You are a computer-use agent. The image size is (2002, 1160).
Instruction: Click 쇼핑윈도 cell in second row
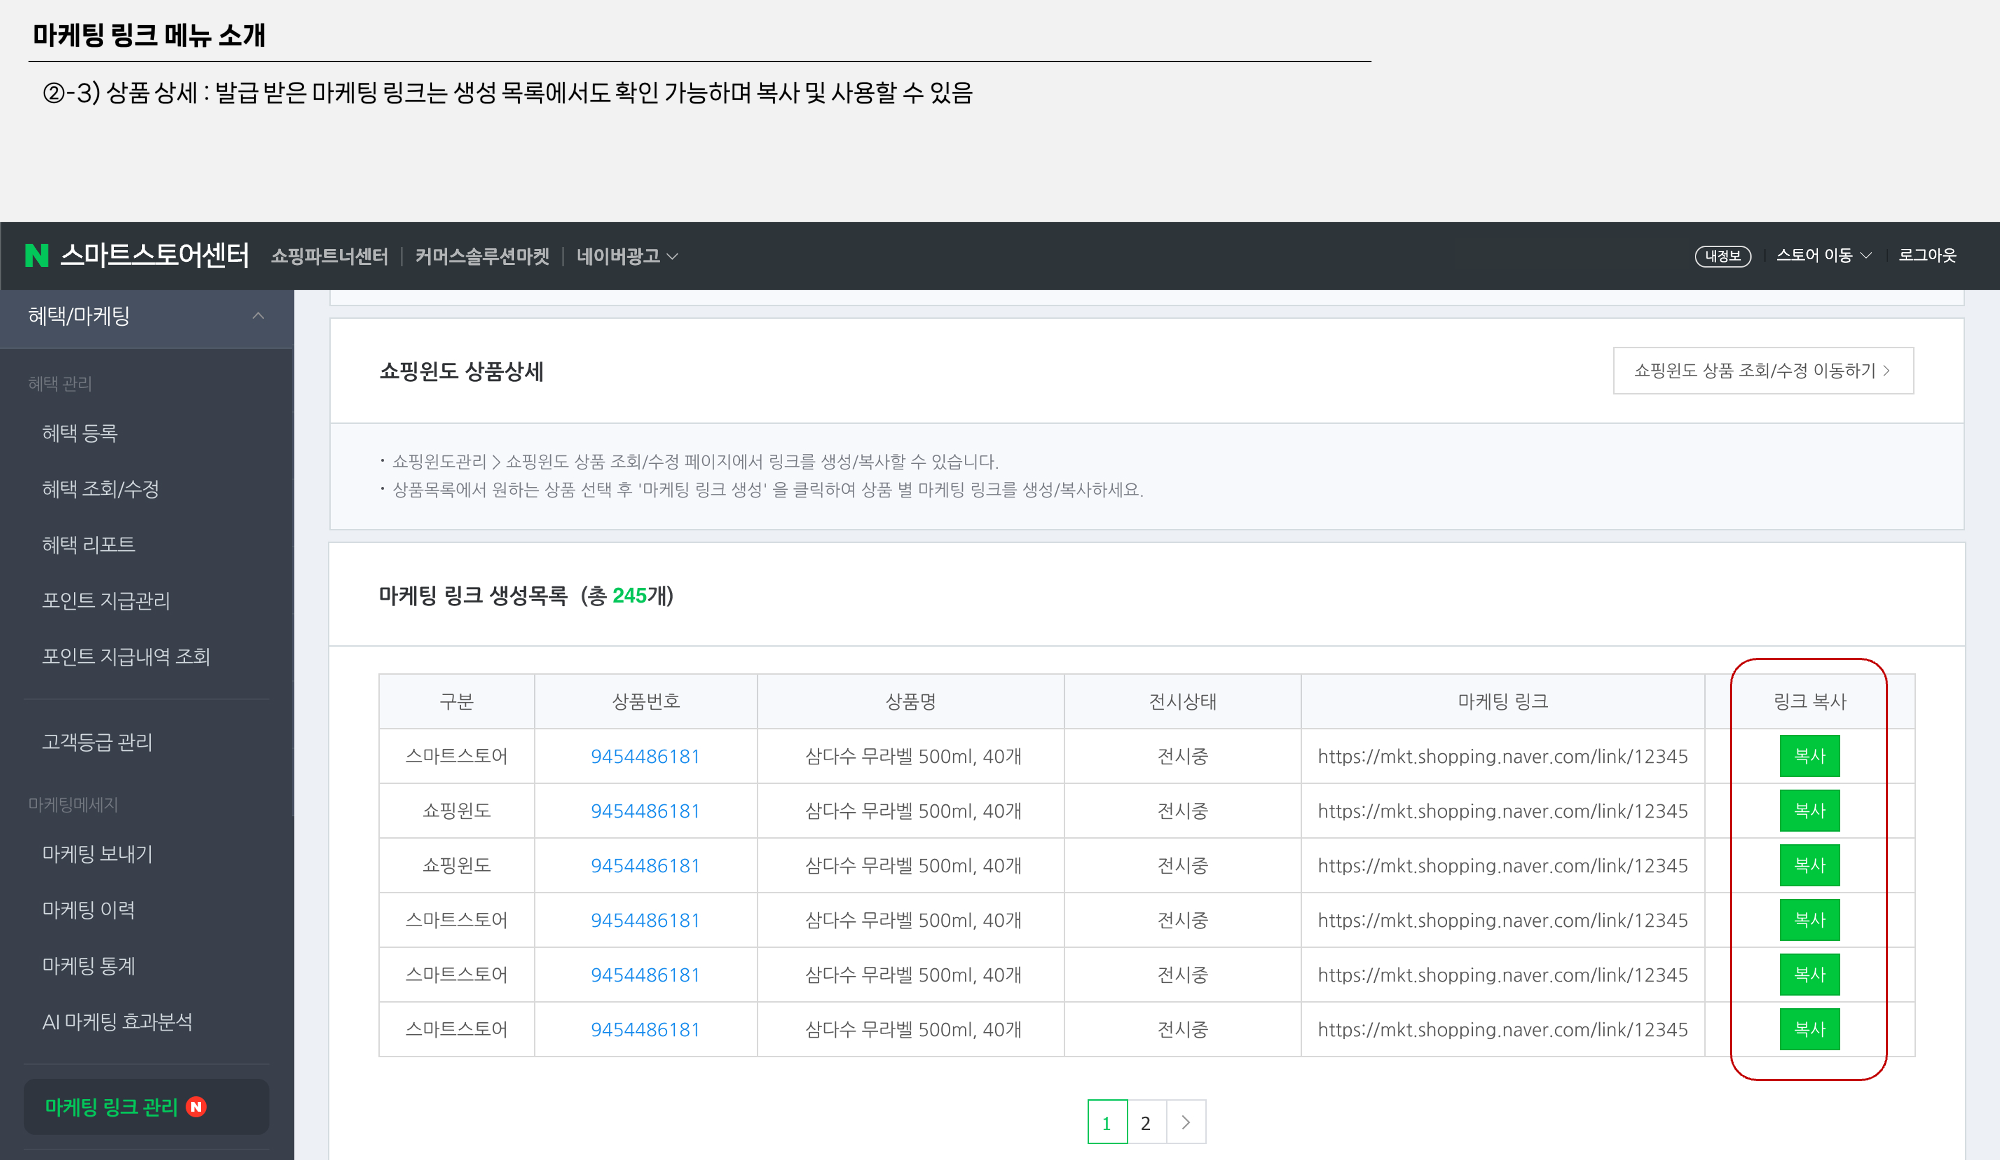point(457,811)
